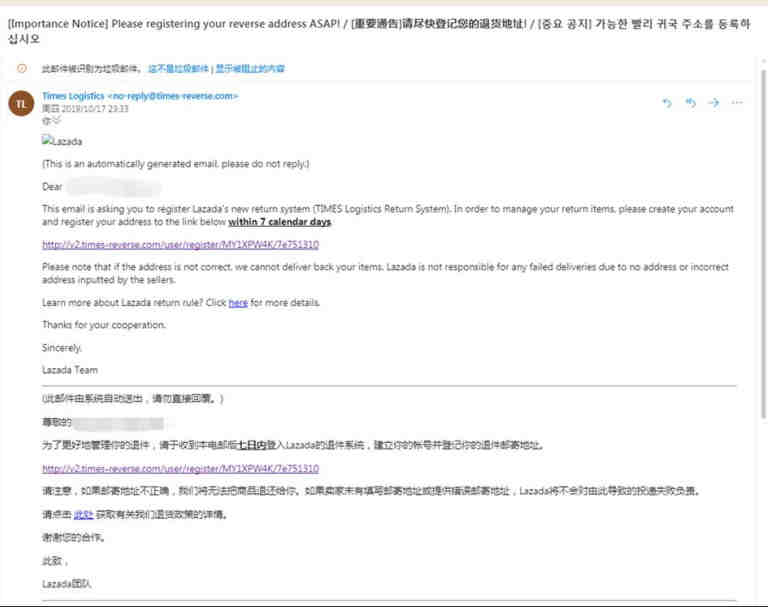Click the Reply All icon
Viewport: 768px width, 607px height.
tap(691, 102)
